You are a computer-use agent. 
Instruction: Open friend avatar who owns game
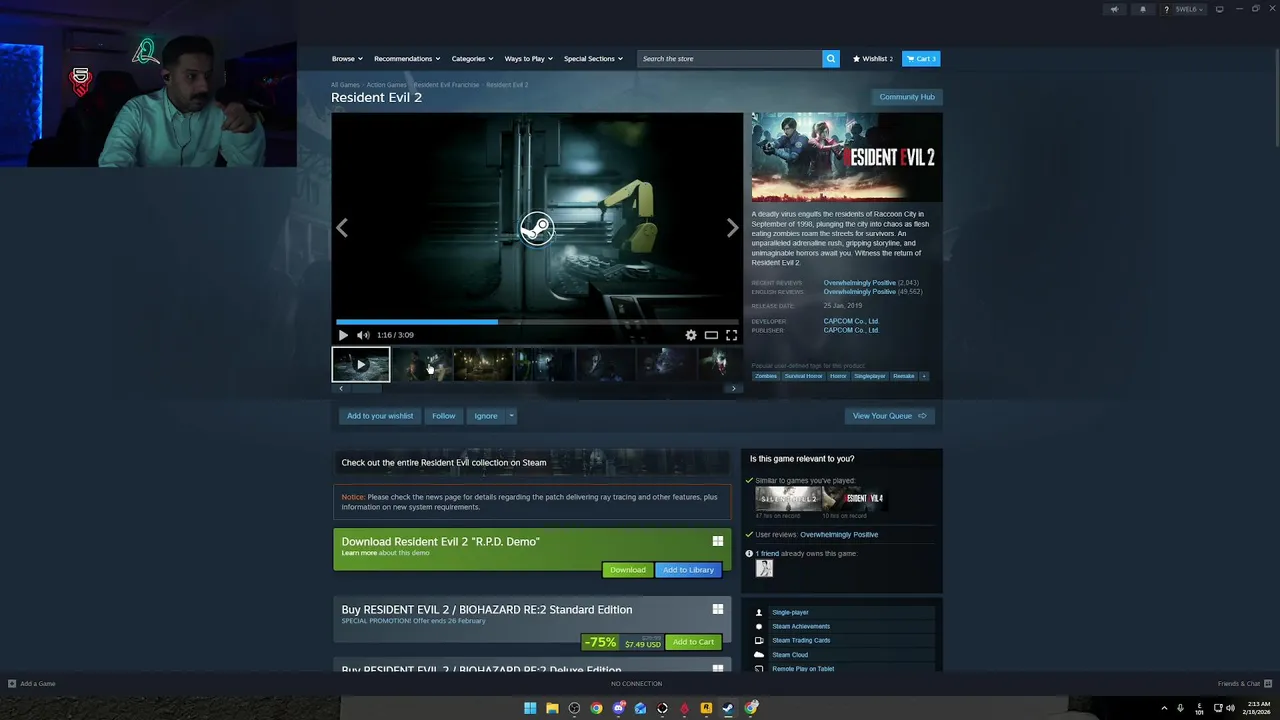[764, 569]
